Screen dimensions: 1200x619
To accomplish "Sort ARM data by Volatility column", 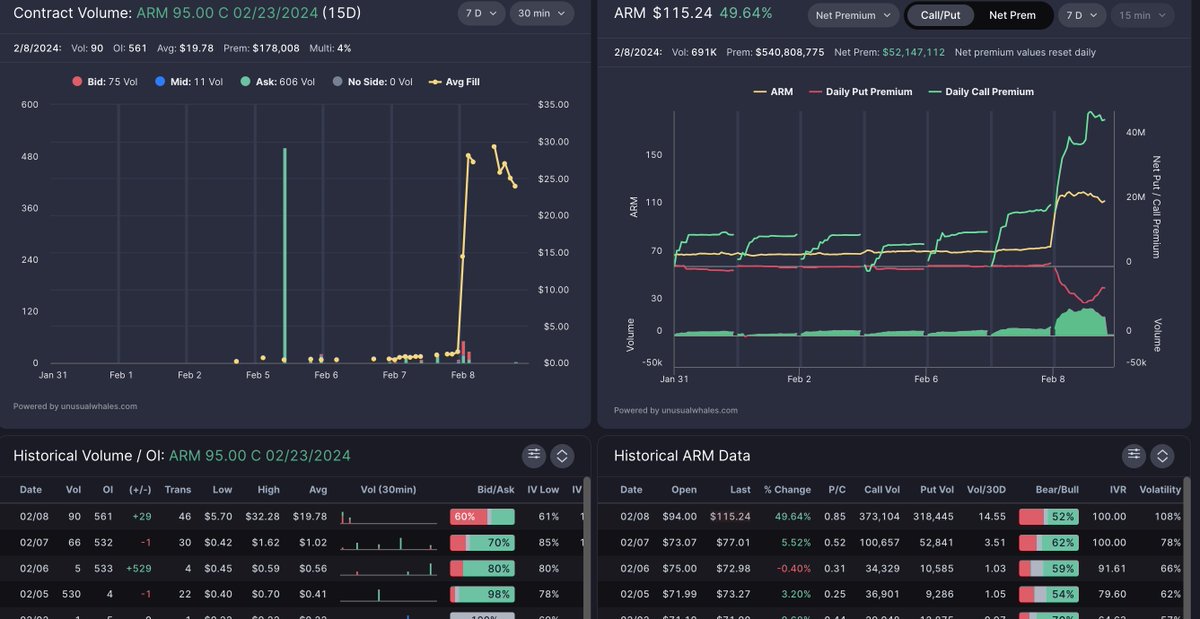I will [1160, 490].
